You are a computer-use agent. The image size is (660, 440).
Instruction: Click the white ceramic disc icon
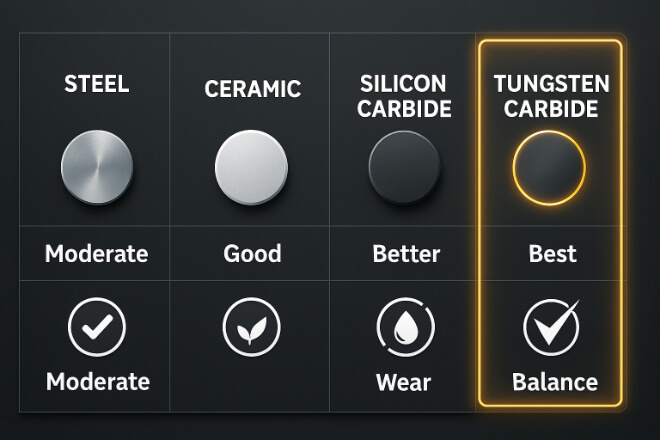click(x=251, y=167)
